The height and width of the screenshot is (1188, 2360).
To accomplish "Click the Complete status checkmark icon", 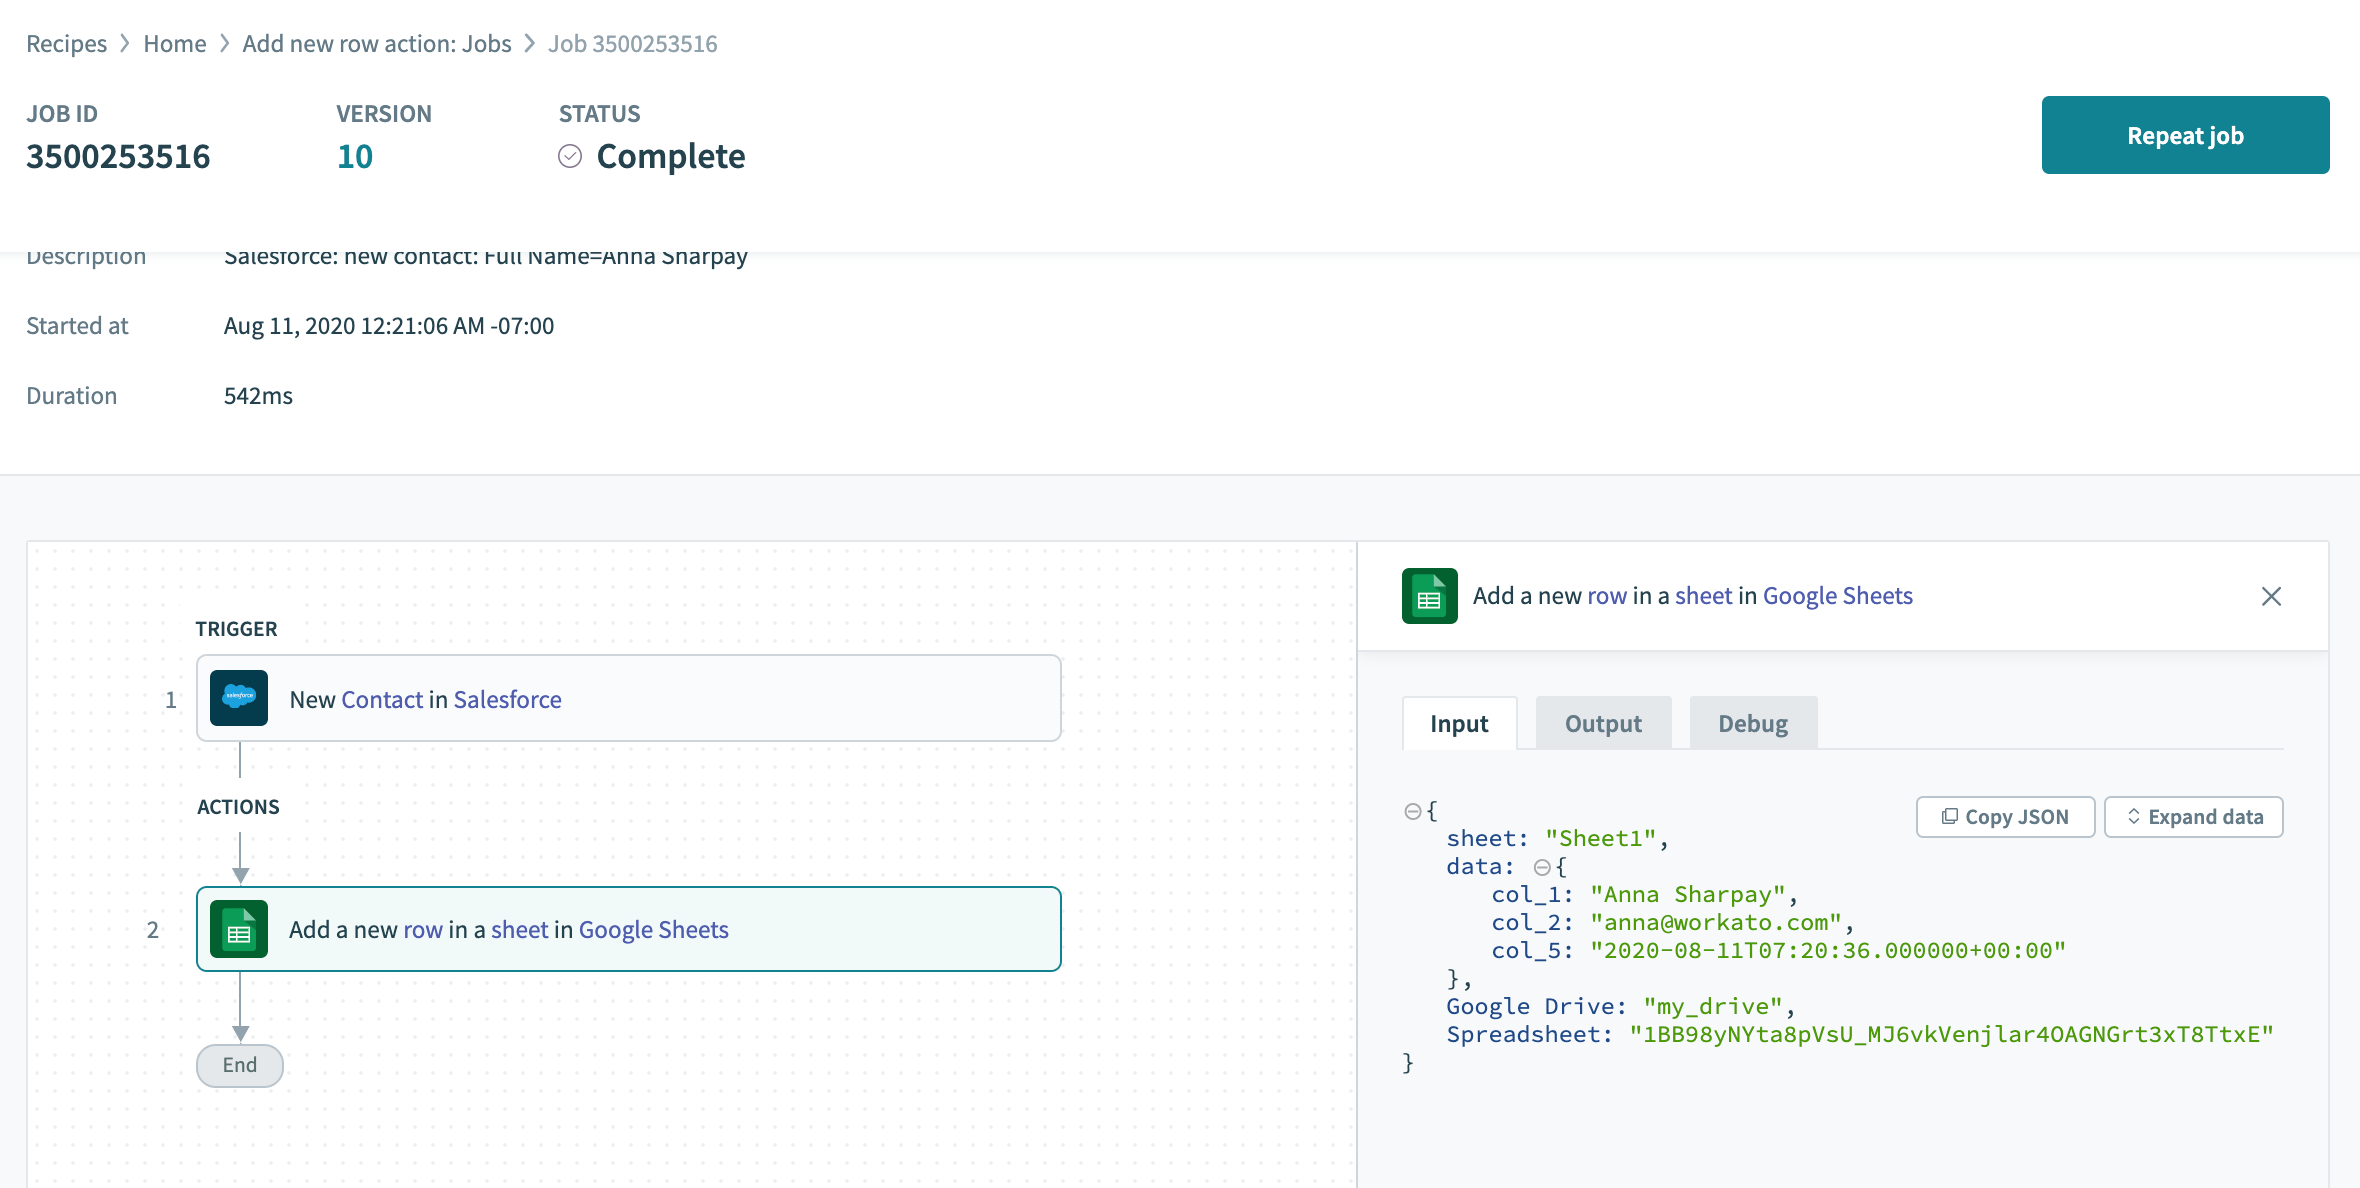I will coord(570,156).
